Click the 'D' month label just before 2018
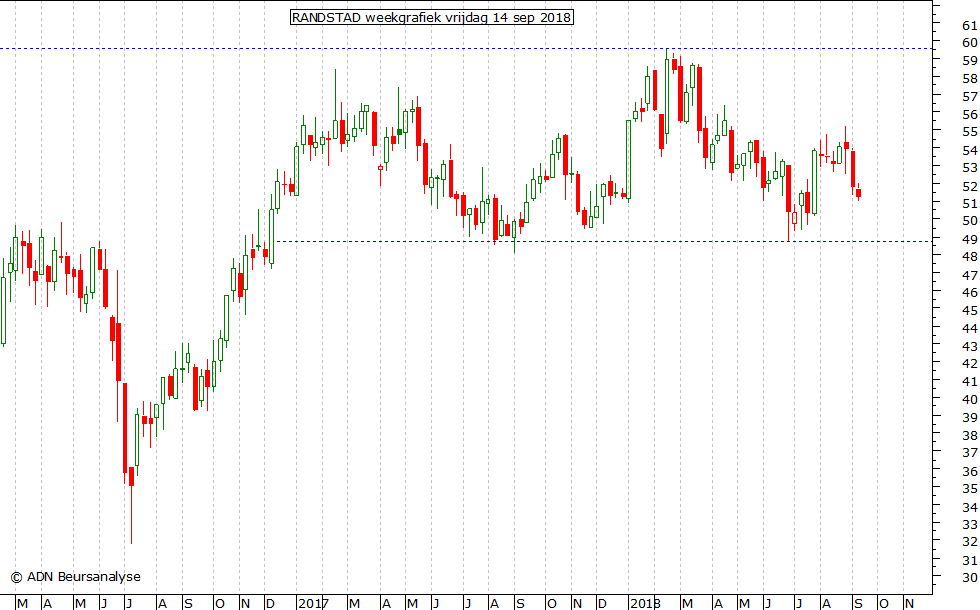Image resolution: width=980 pixels, height=610 pixels. (602, 604)
